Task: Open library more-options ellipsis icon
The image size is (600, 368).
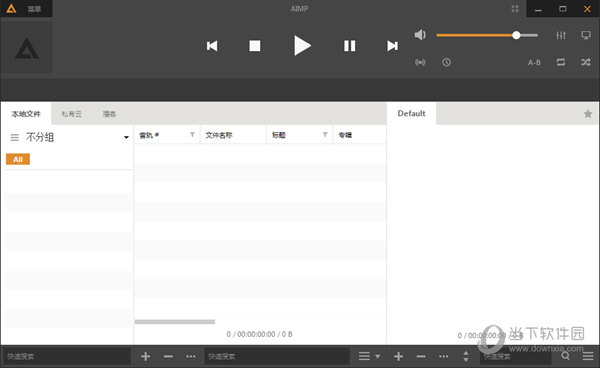Action: point(191,357)
